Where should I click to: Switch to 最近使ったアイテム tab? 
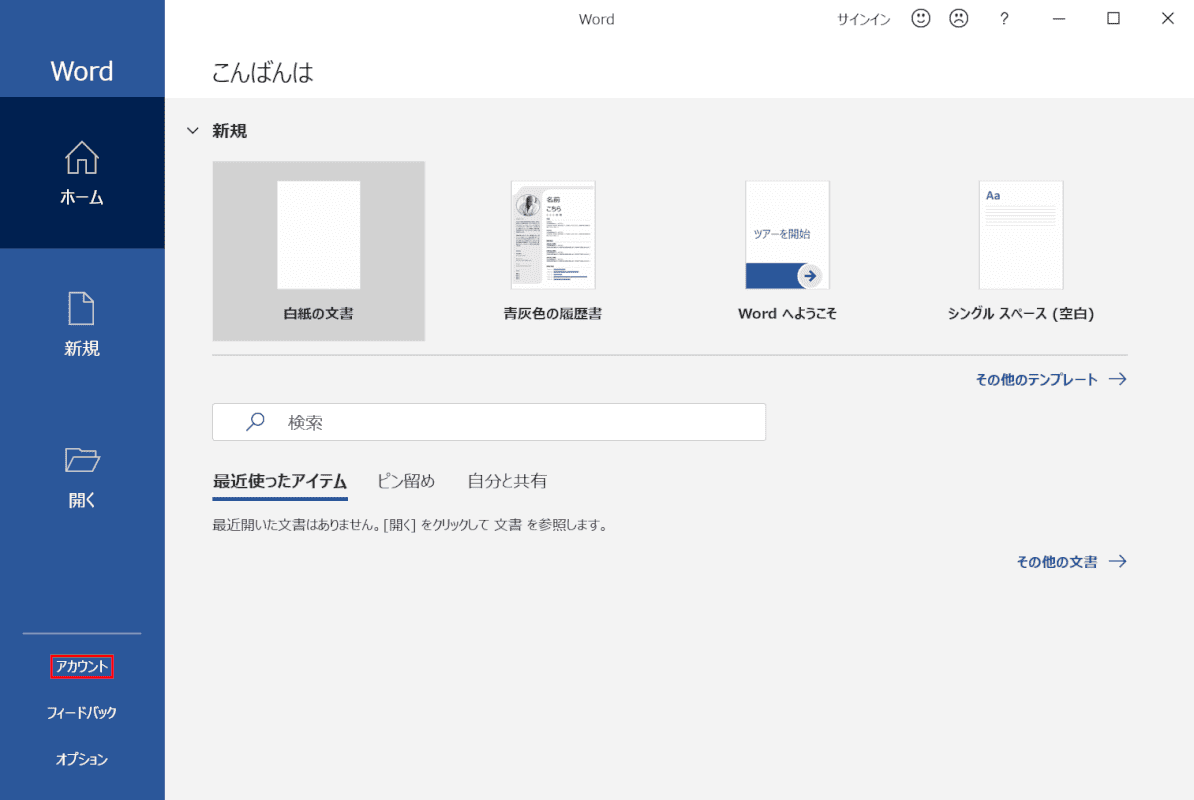279,481
